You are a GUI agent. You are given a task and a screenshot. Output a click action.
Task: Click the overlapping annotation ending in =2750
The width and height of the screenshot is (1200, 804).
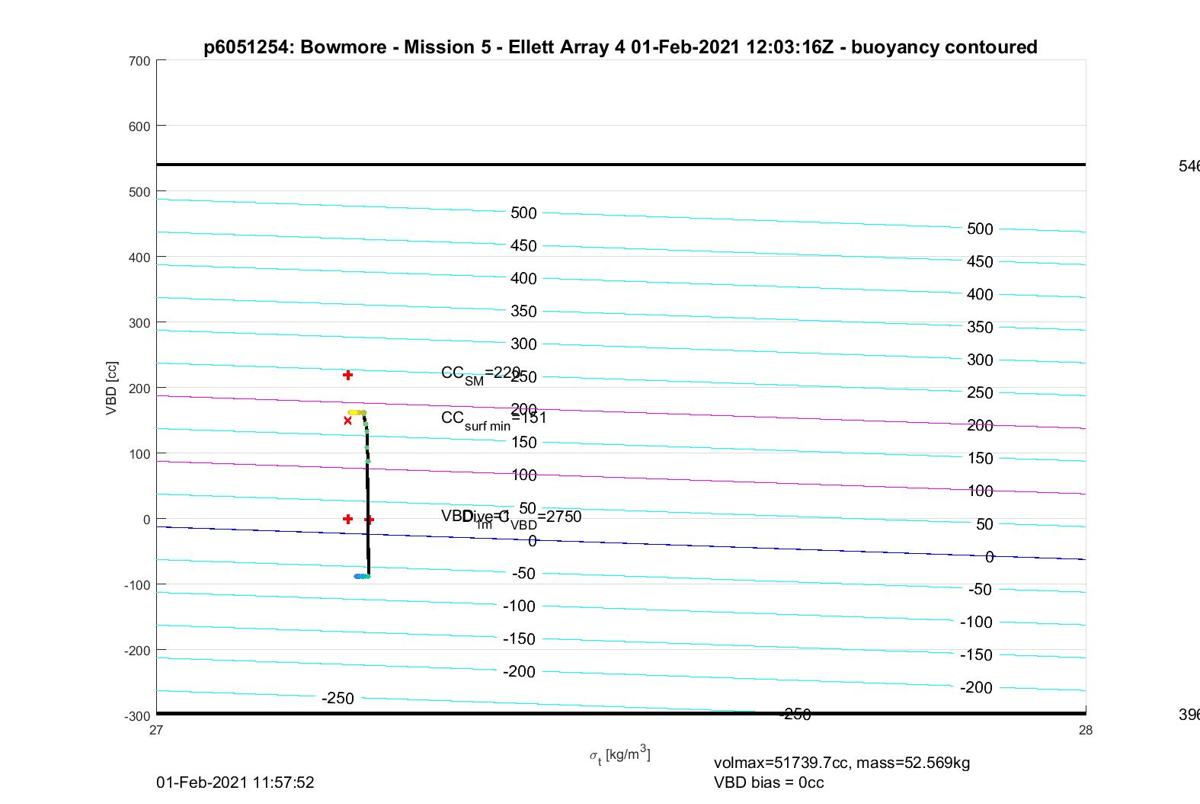511,517
